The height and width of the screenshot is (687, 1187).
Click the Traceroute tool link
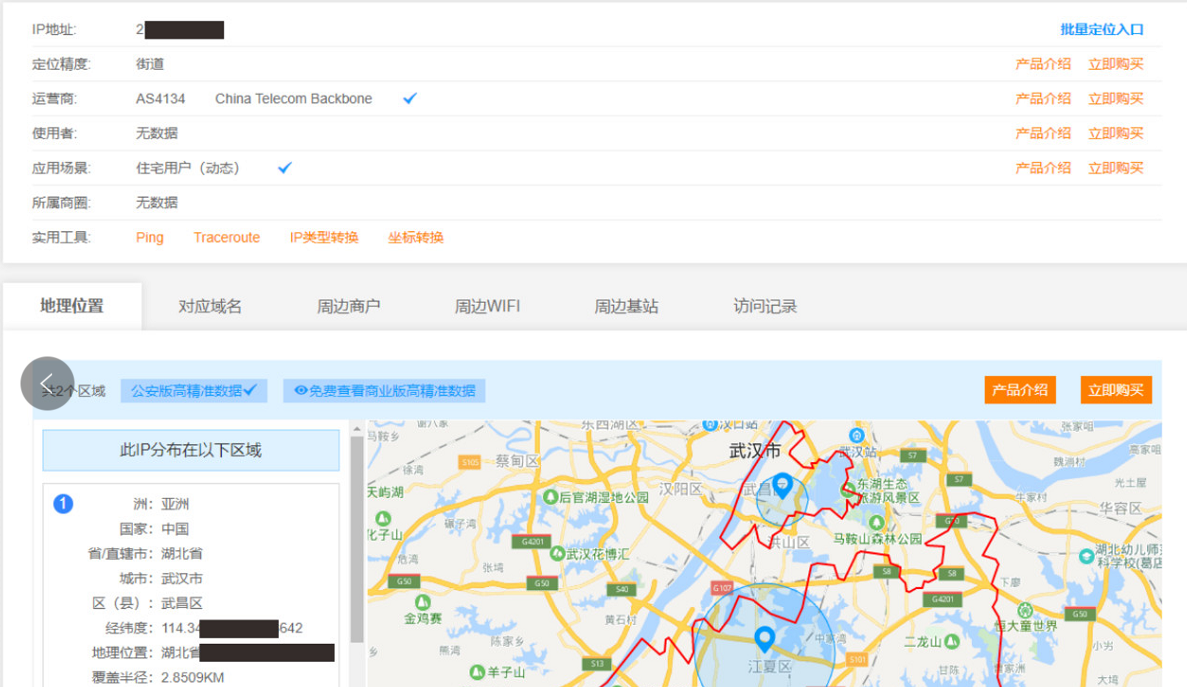click(x=226, y=238)
